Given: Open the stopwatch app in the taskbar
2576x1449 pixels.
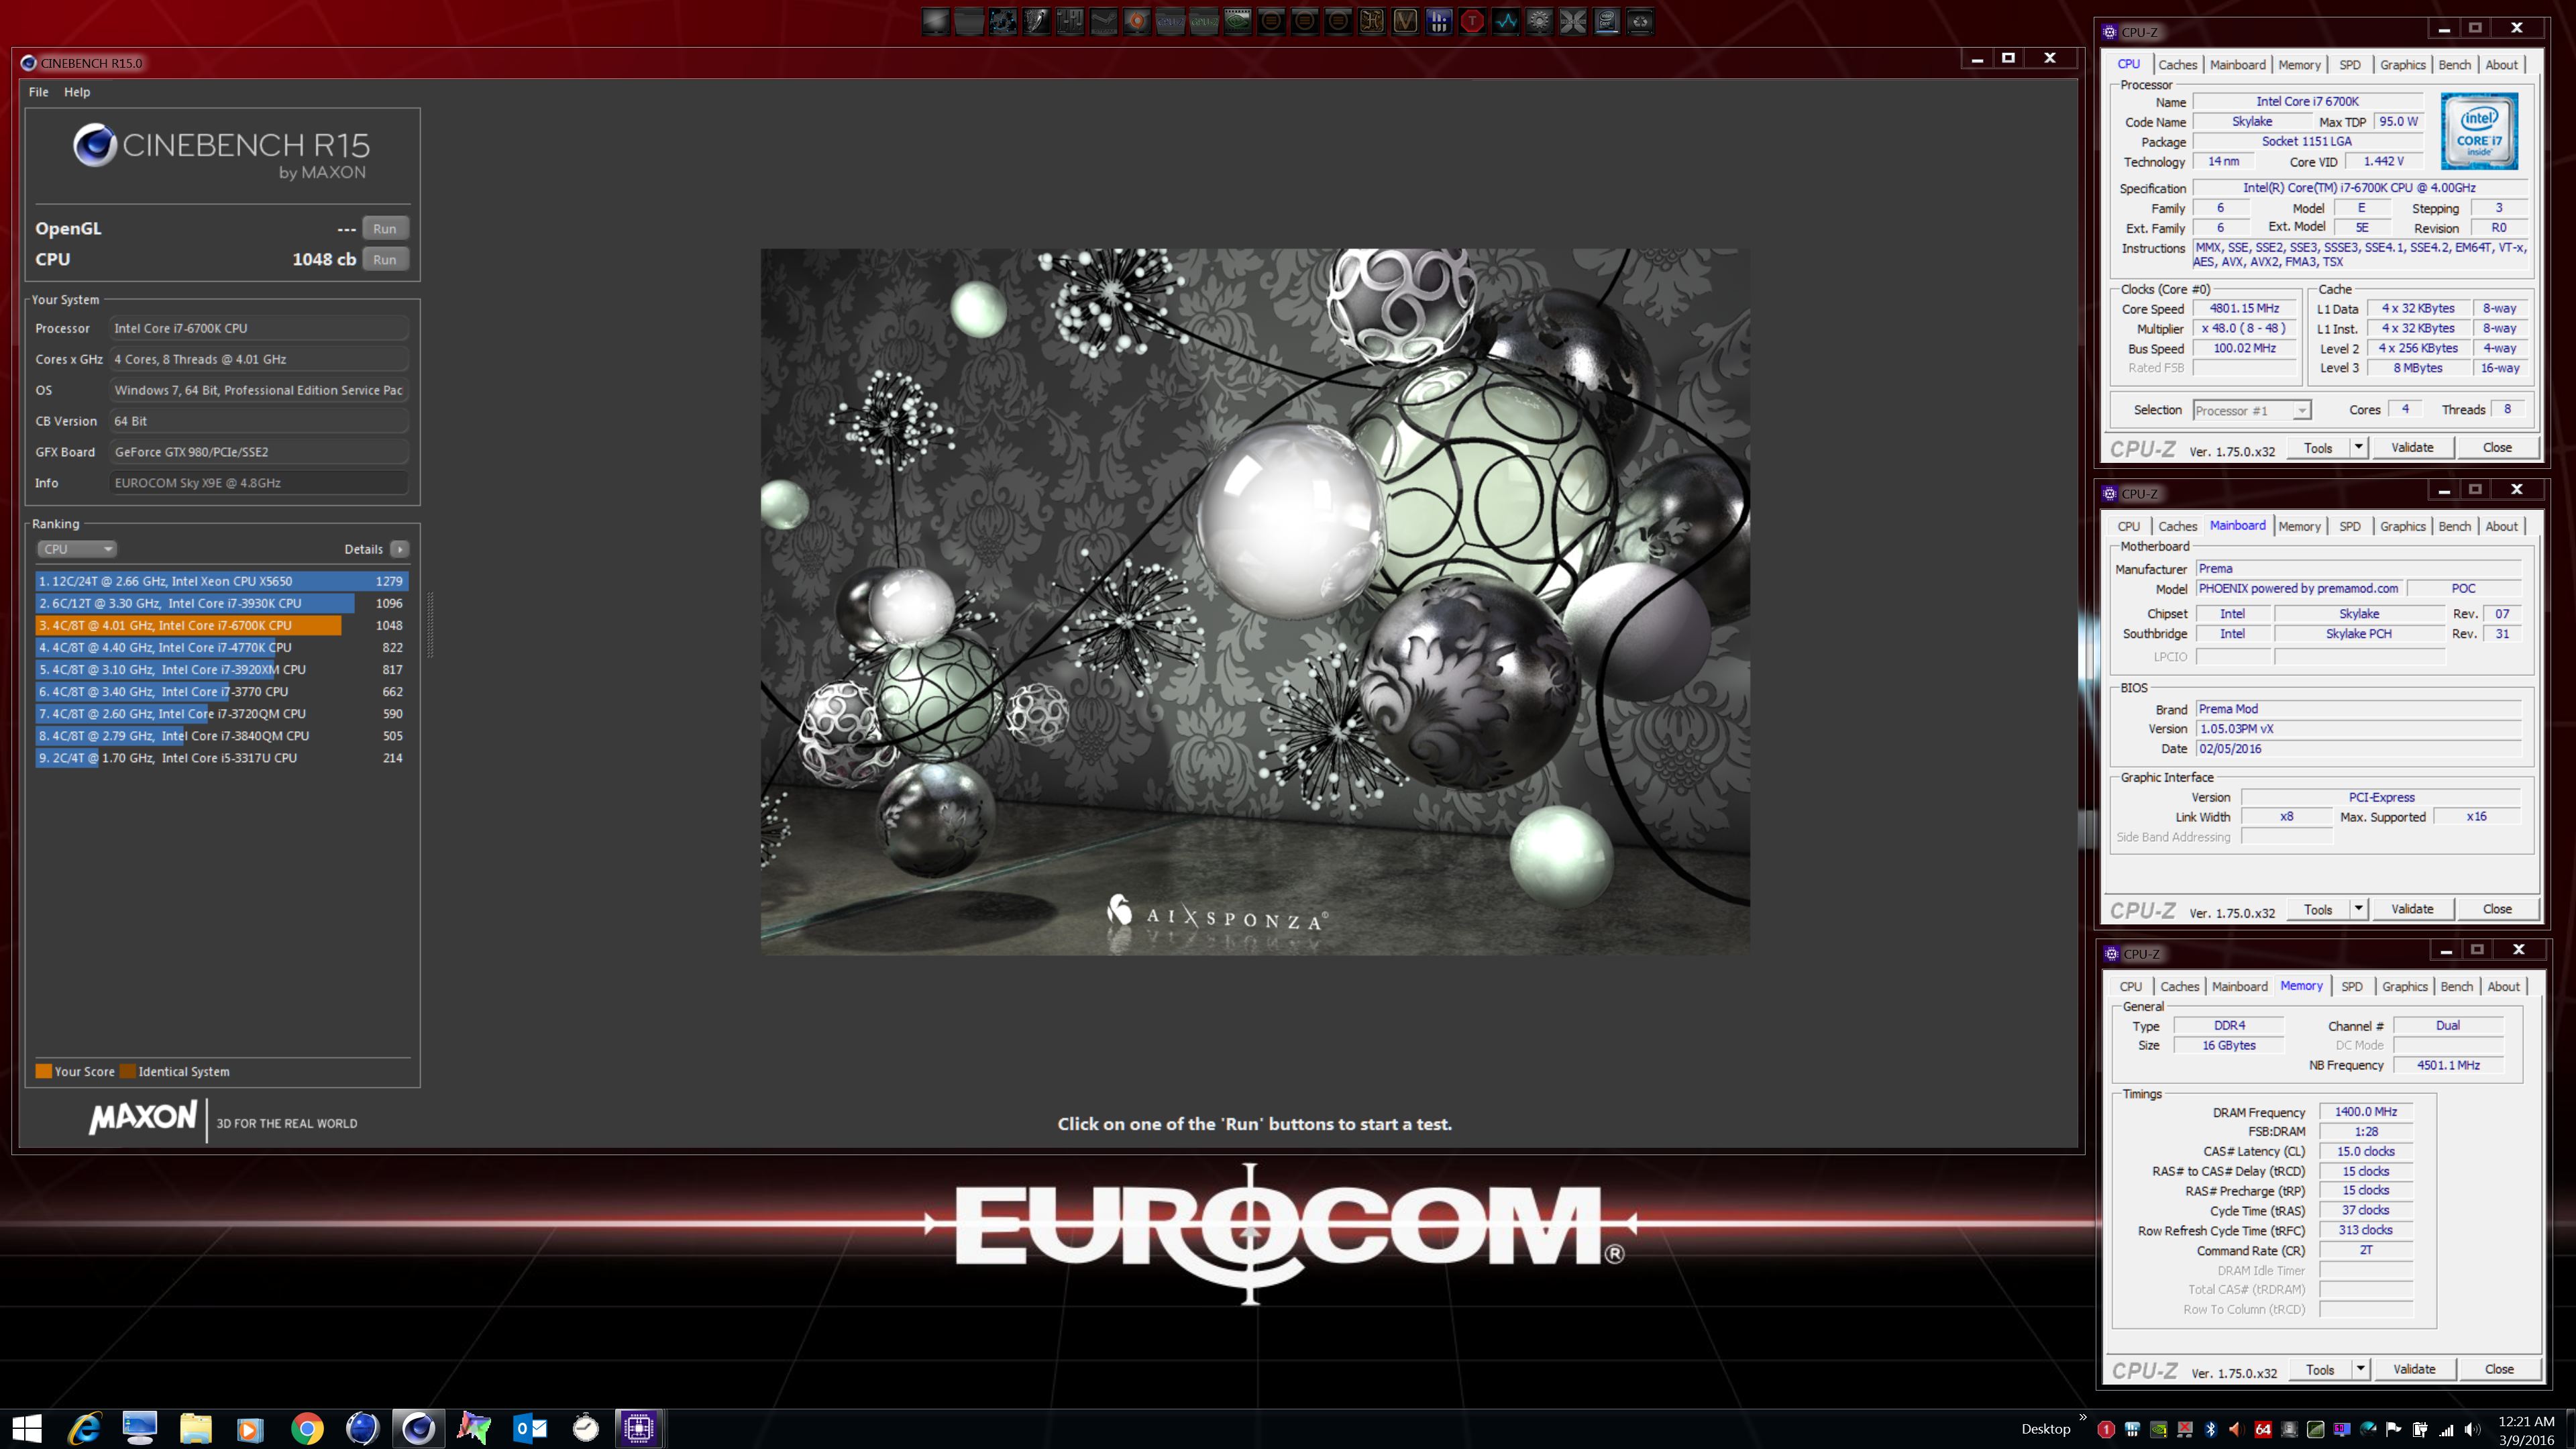Looking at the screenshot, I should [x=586, y=1428].
